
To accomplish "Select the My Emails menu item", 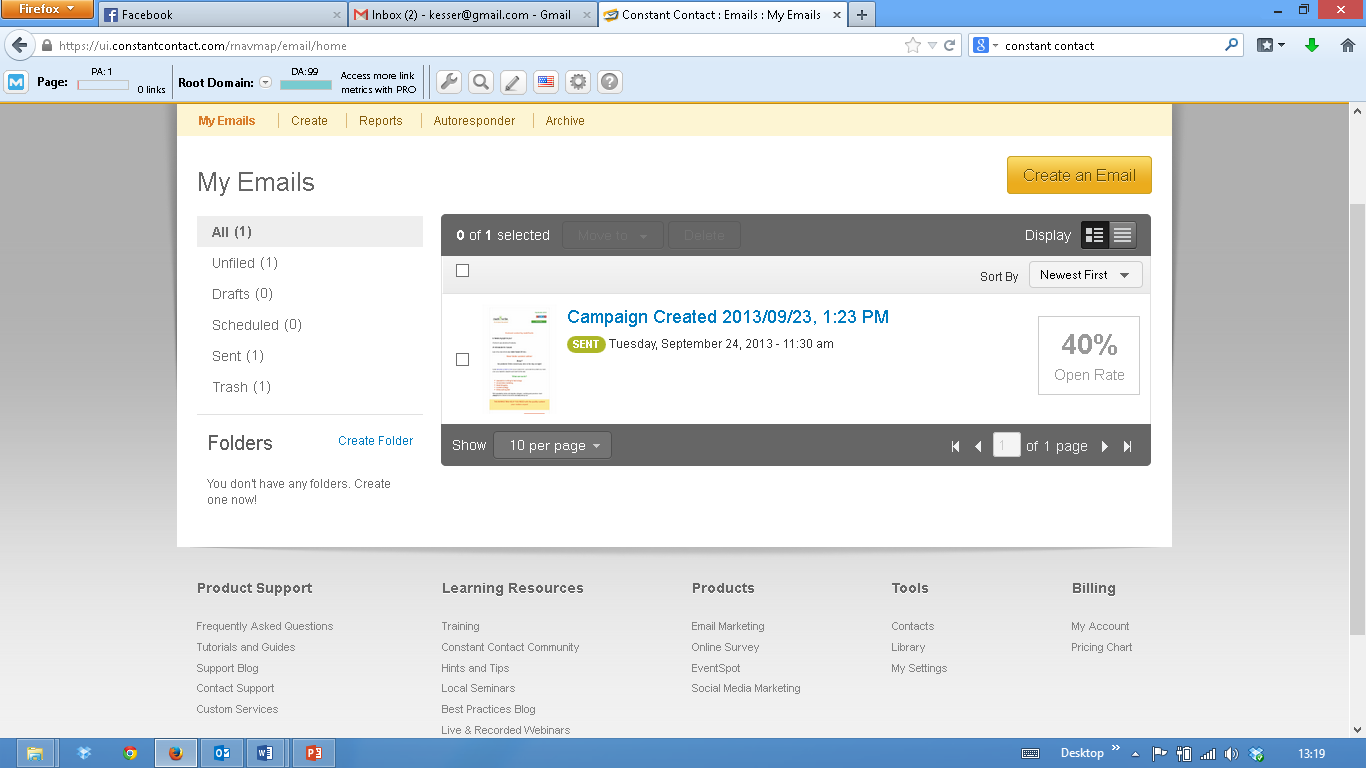I will click(227, 120).
